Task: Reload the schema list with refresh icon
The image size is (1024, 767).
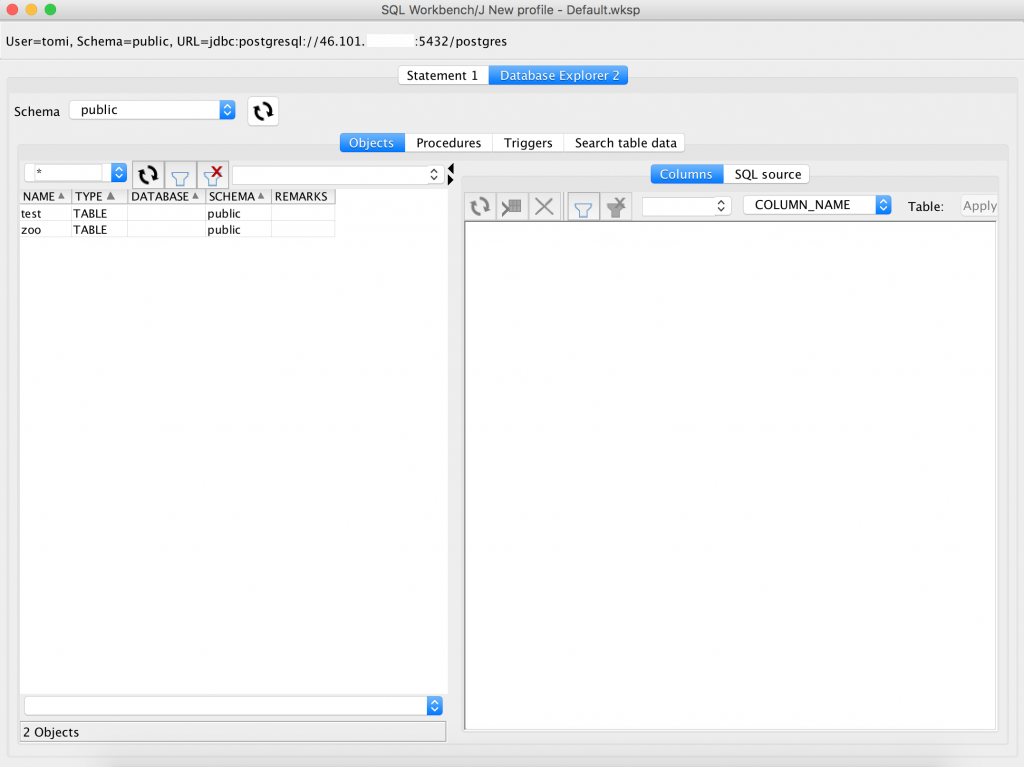Action: [262, 111]
